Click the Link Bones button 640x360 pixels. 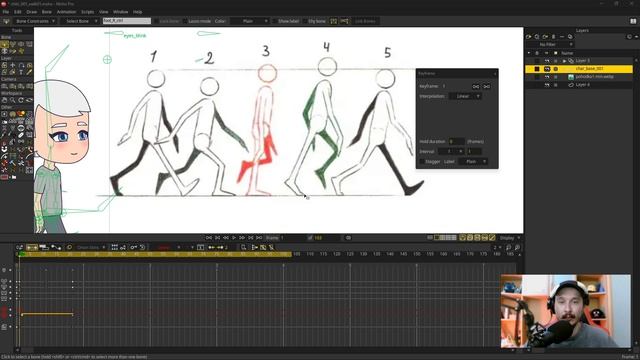[365, 21]
